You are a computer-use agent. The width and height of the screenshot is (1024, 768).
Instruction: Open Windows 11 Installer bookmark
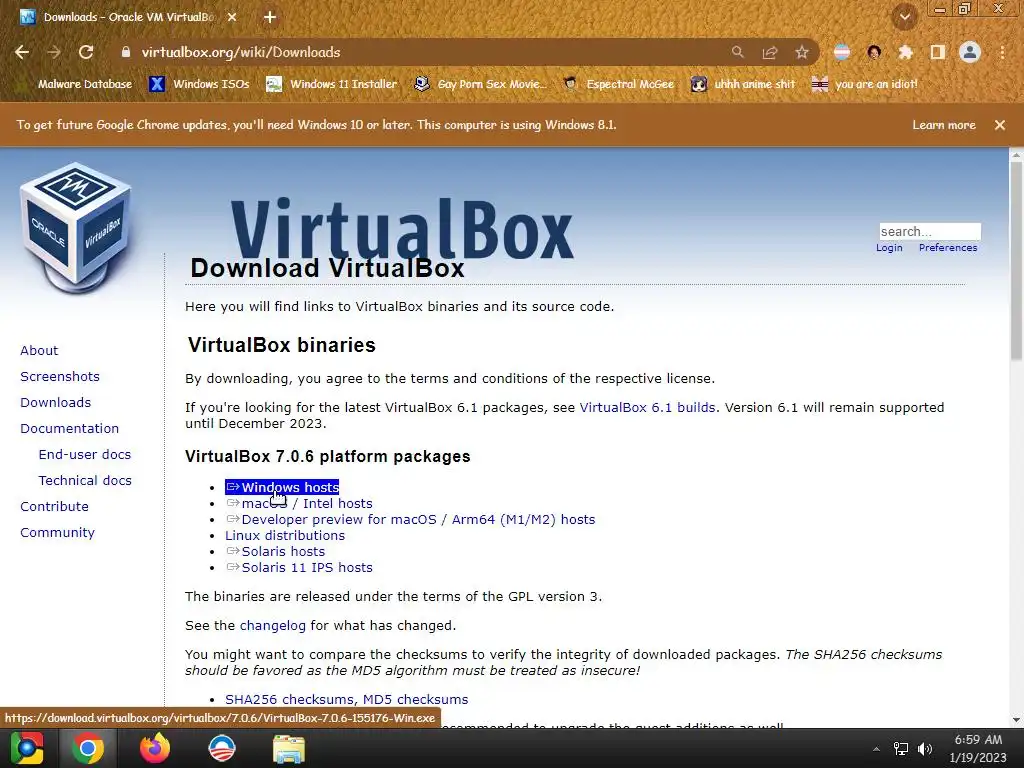[332, 84]
